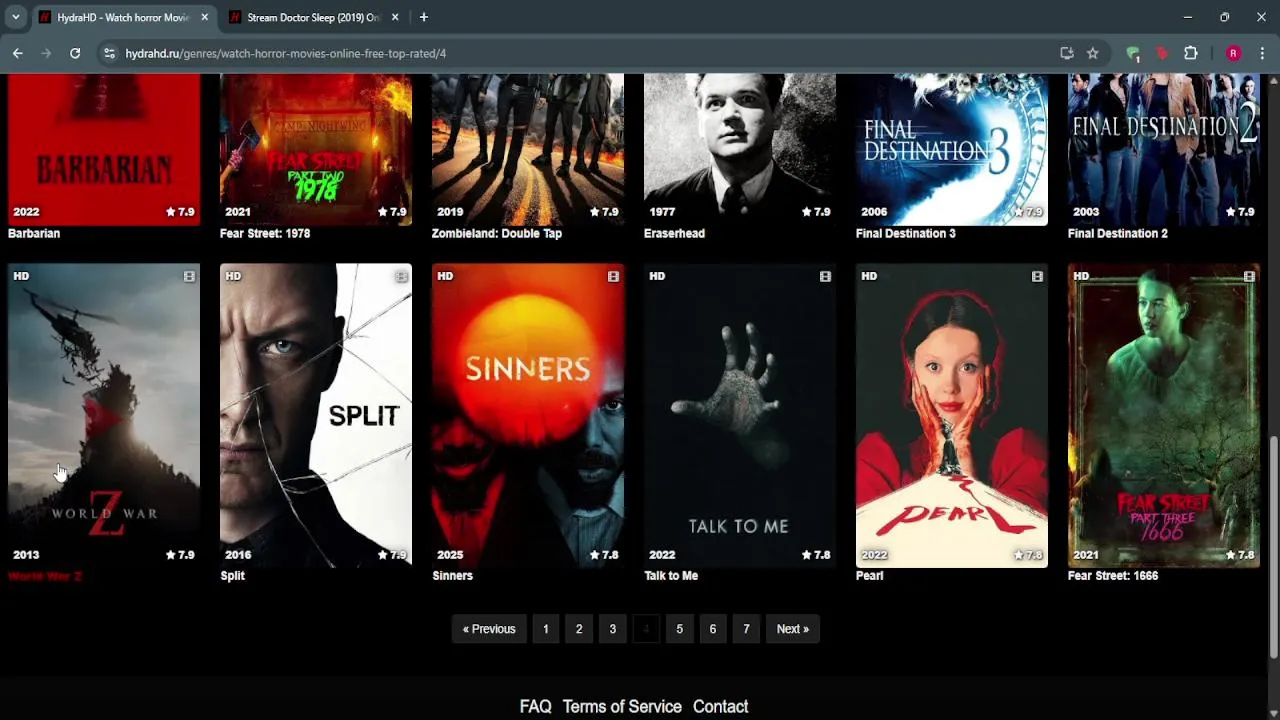Close the HydraHD tab
The width and height of the screenshot is (1280, 720).
(205, 17)
